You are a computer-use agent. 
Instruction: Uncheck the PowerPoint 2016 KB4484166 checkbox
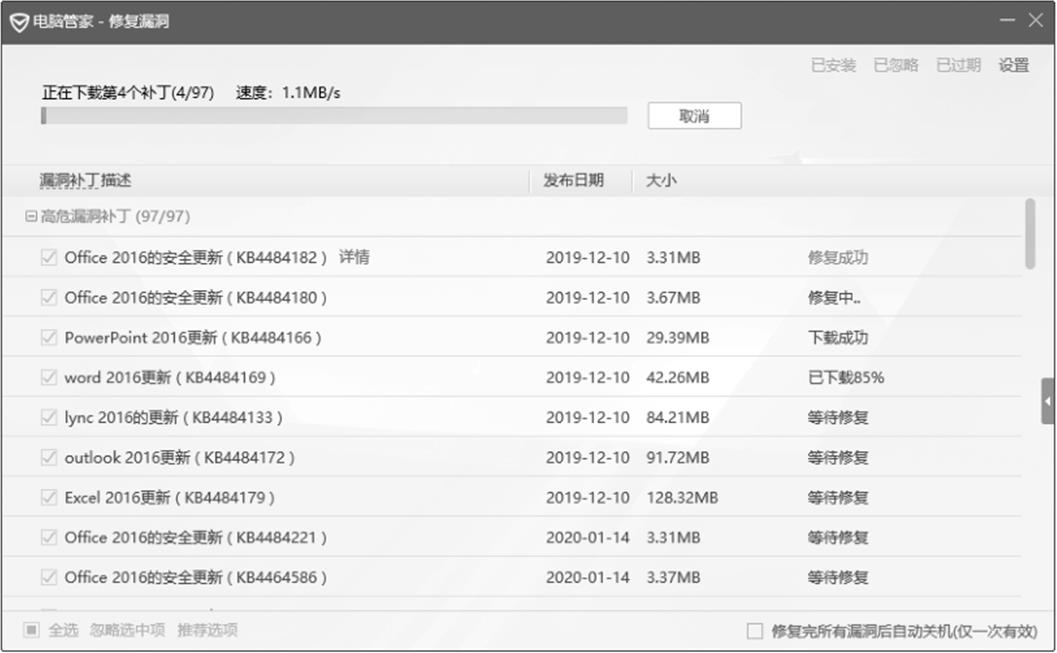click(x=48, y=337)
